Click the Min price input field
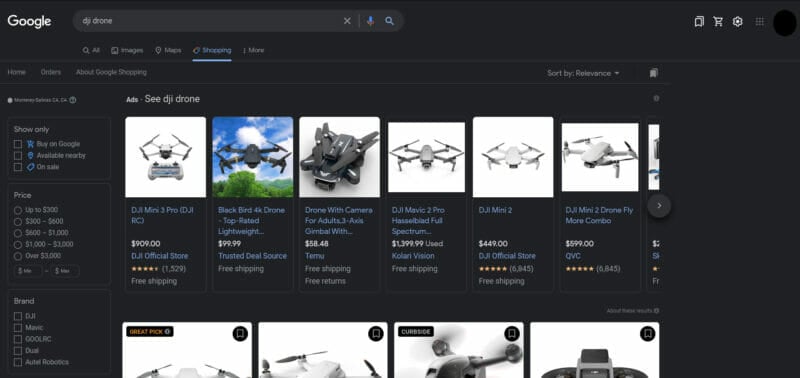The width and height of the screenshot is (800, 378). tap(29, 271)
